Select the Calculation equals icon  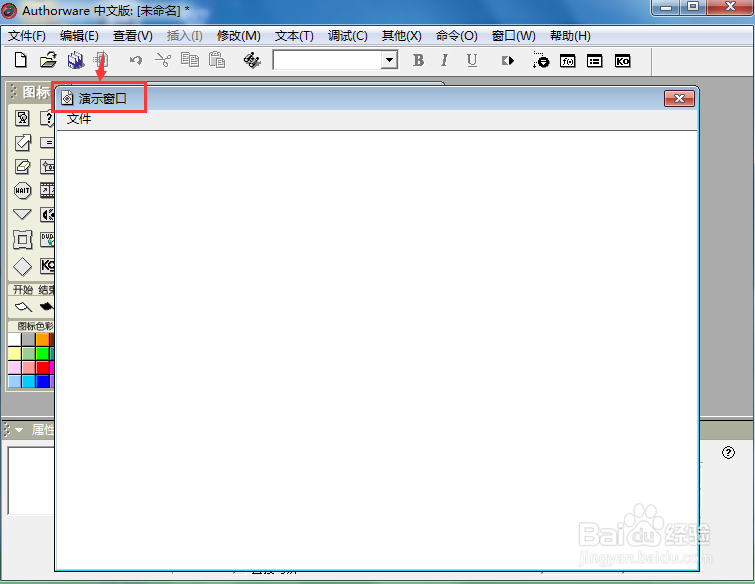click(47, 143)
